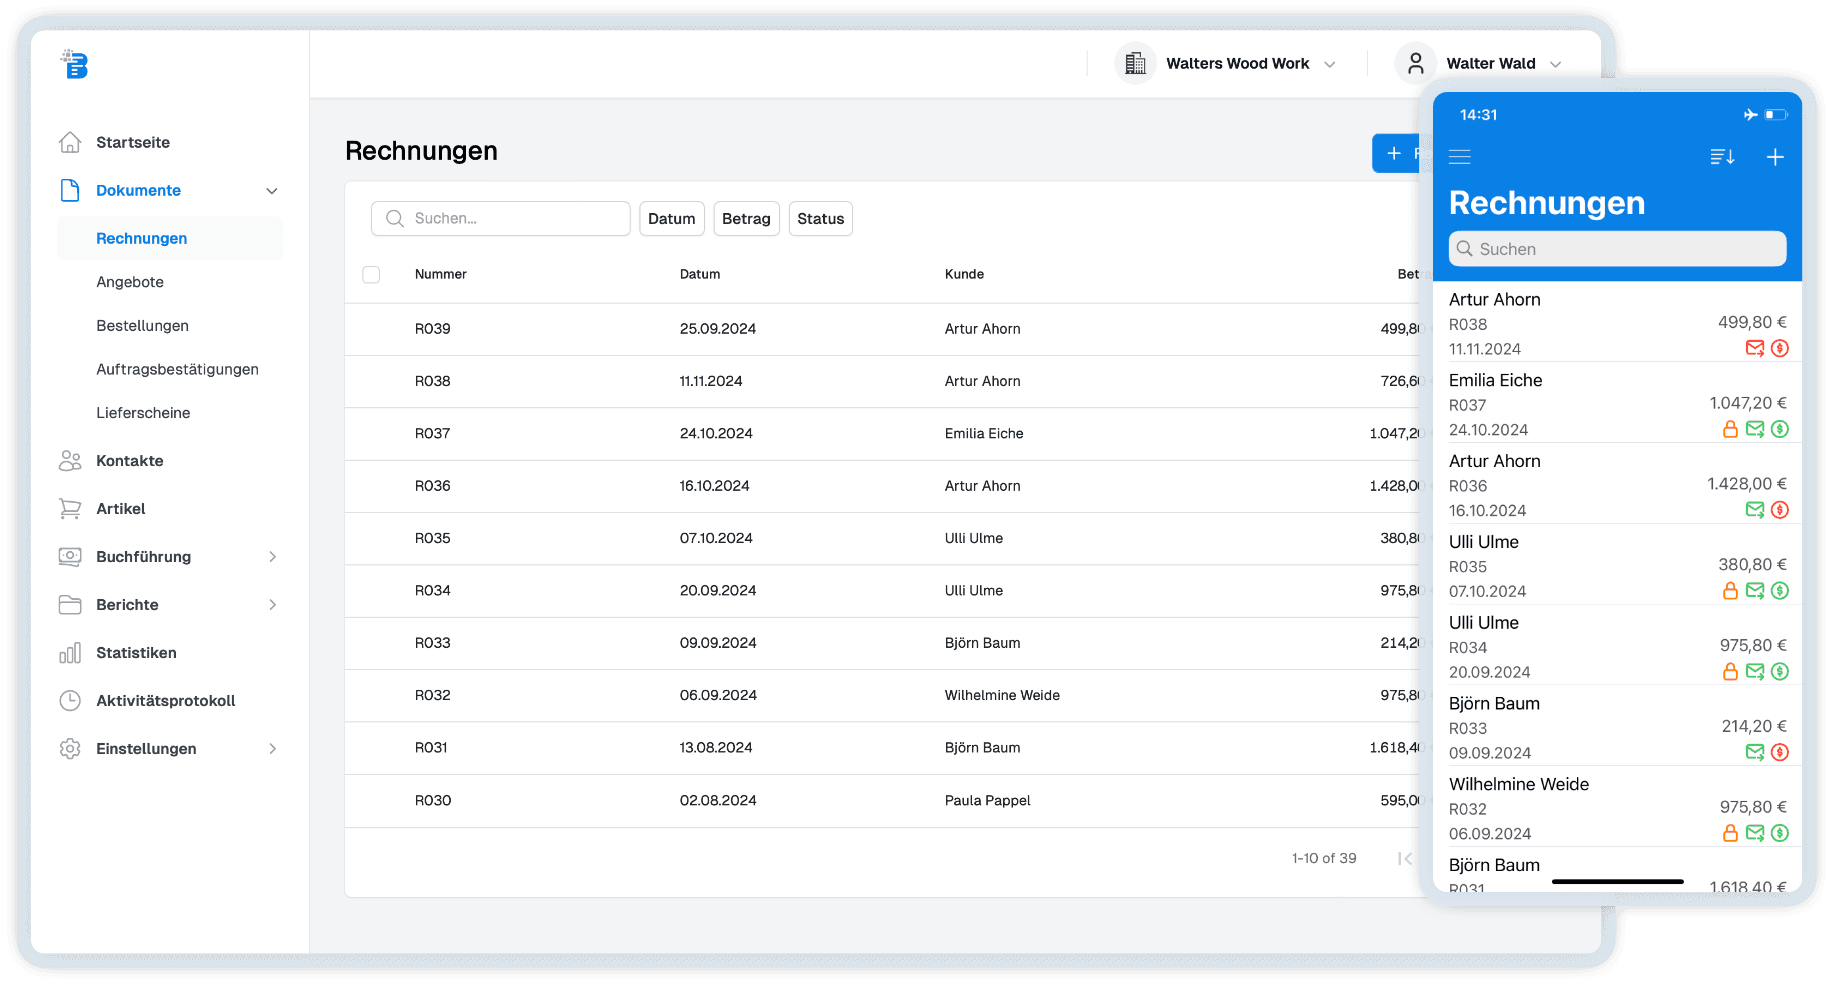Open the Walters Wood Work company dropdown
1828x984 pixels.
1226,63
